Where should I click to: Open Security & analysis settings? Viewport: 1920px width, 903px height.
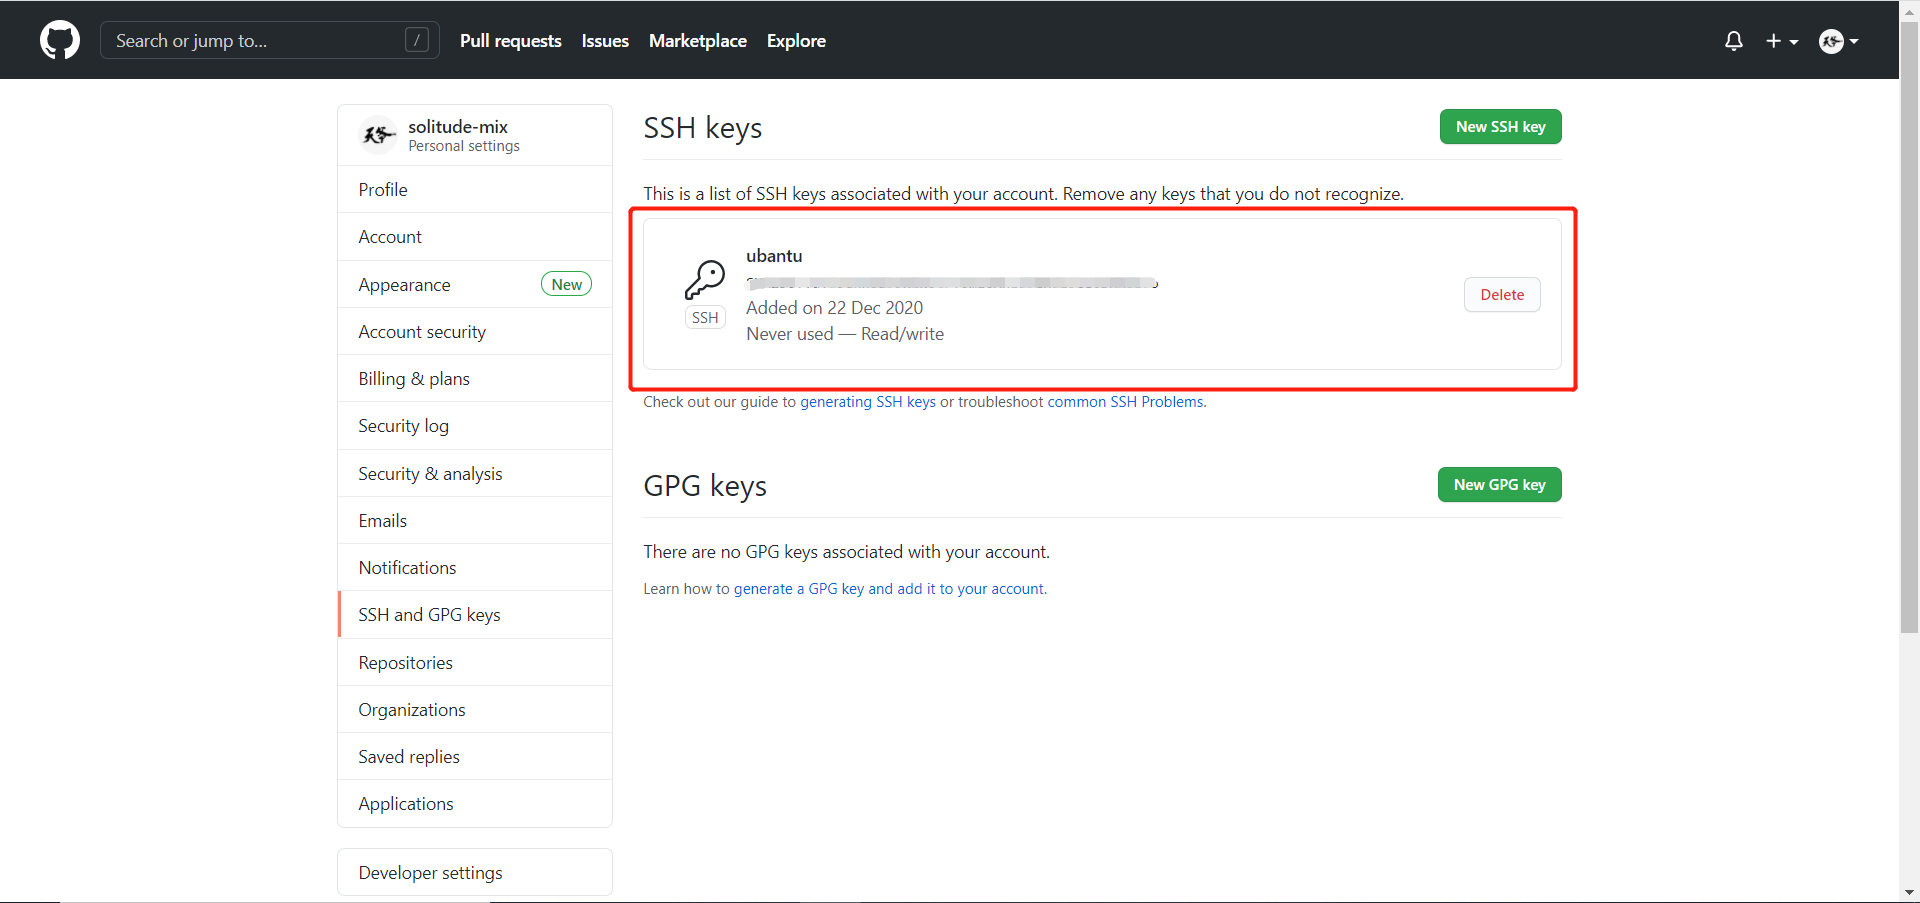click(475, 473)
